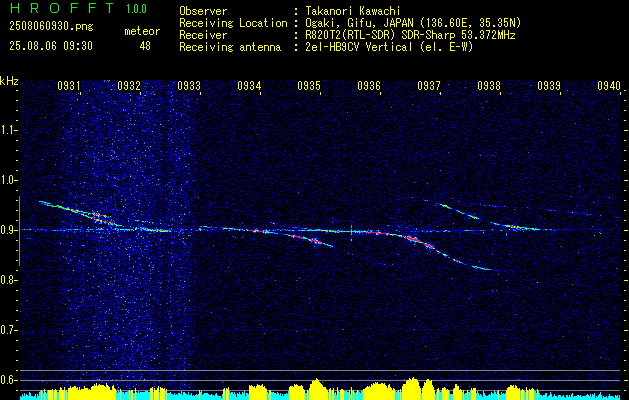Click the Receiving antenna label
The height and width of the screenshot is (400, 629).
click(x=230, y=47)
